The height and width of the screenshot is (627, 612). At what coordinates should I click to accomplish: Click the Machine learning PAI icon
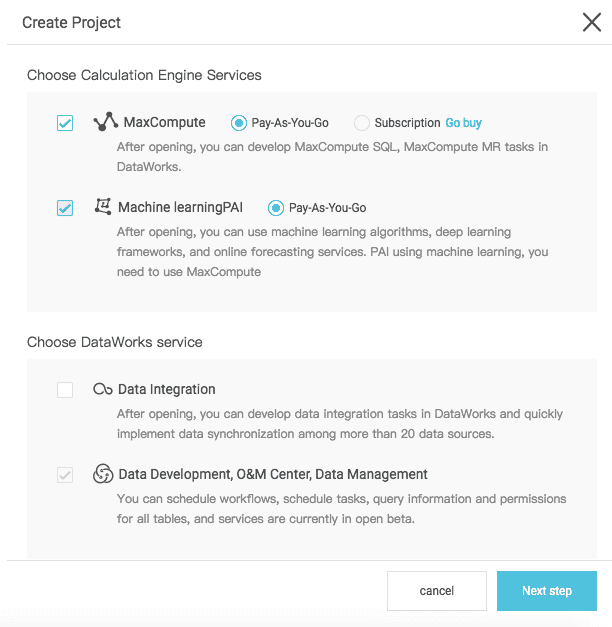pyautogui.click(x=102, y=207)
